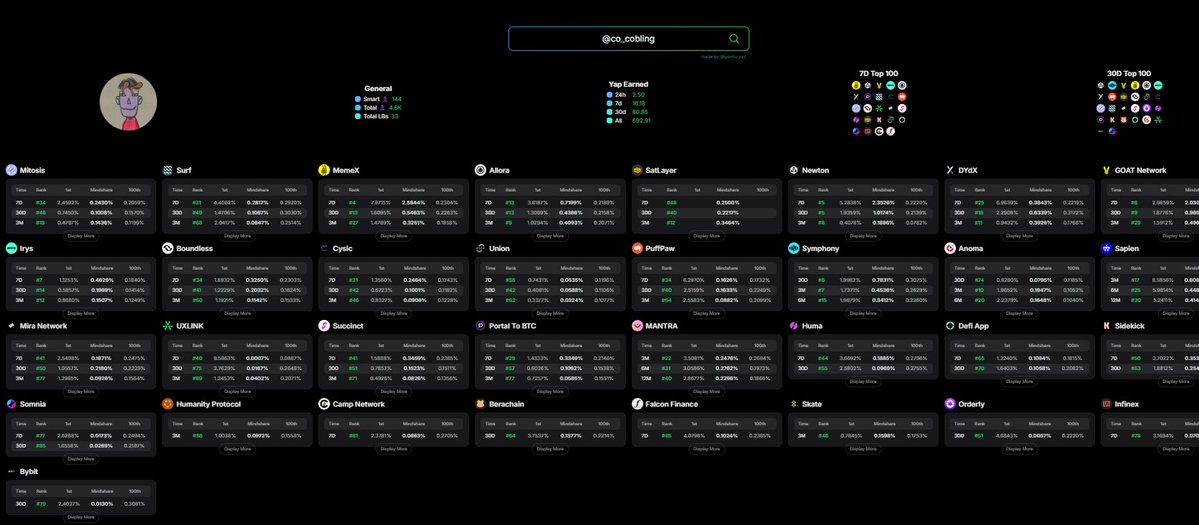Image resolution: width=1199 pixels, height=525 pixels.
Task: Click the 692.91 All yap value
Action: [x=642, y=121]
